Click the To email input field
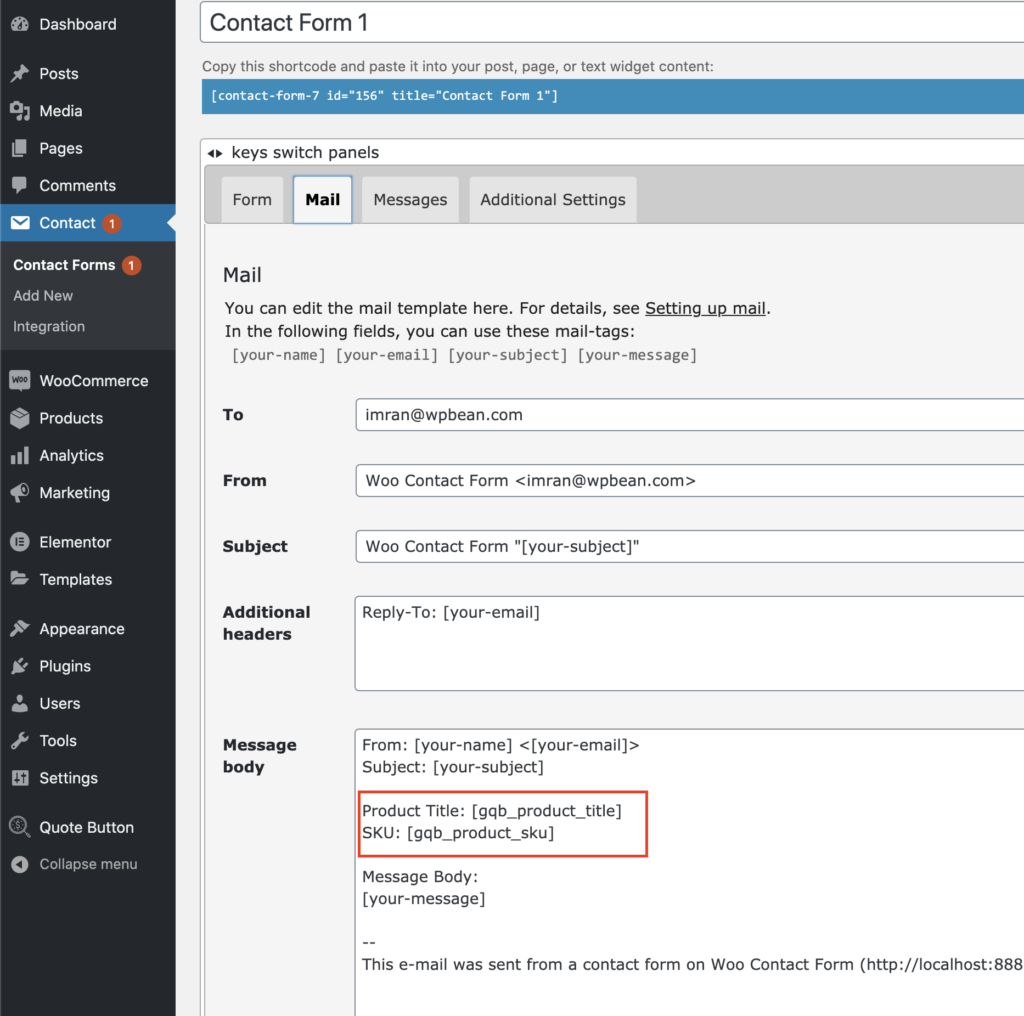This screenshot has width=1024, height=1016. [x=690, y=415]
